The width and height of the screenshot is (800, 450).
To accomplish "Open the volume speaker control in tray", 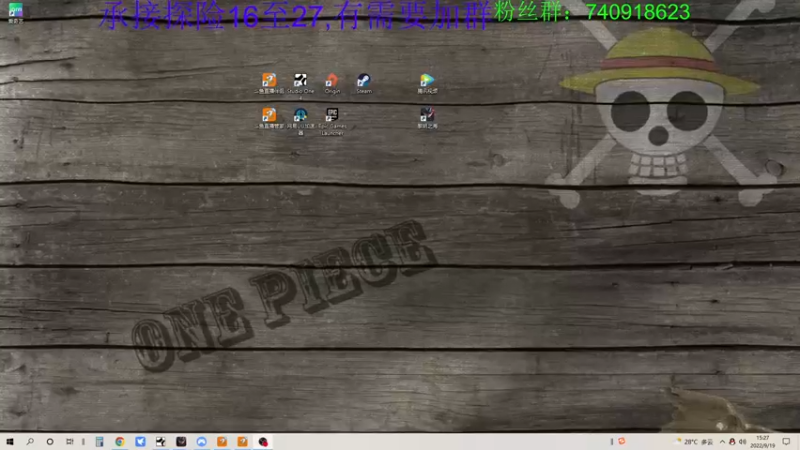I will click(742, 442).
